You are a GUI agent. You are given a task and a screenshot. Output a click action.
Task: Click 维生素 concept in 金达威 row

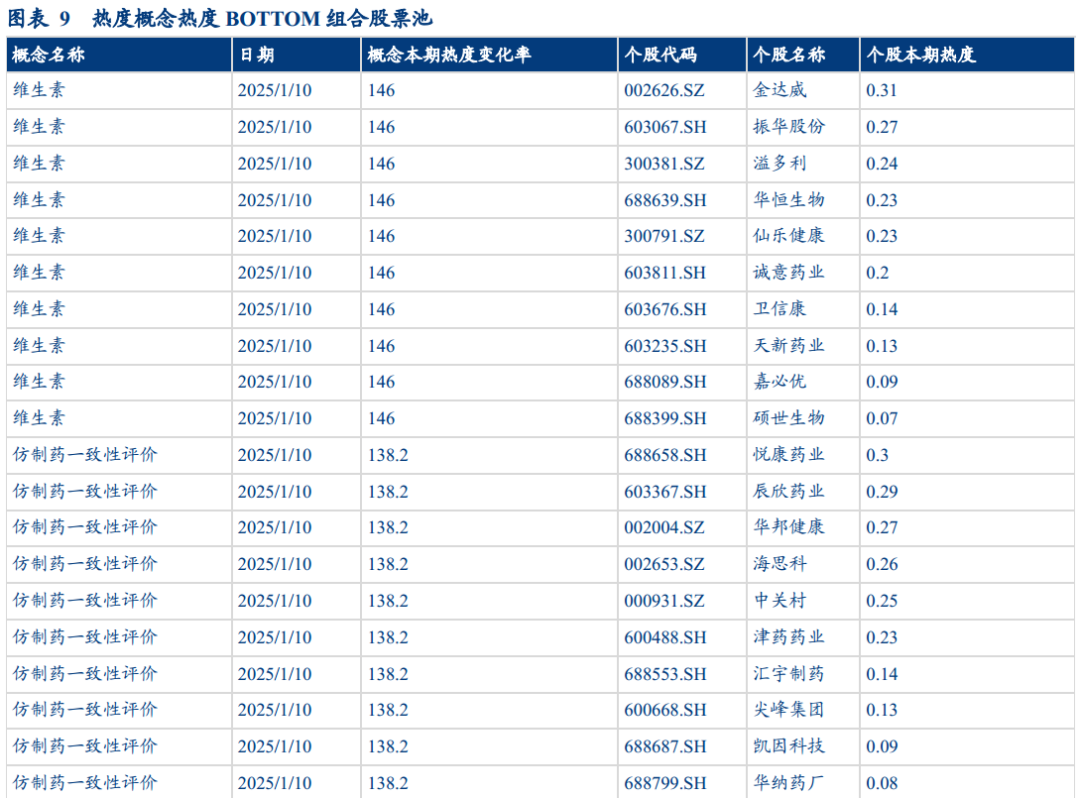tap(39, 90)
